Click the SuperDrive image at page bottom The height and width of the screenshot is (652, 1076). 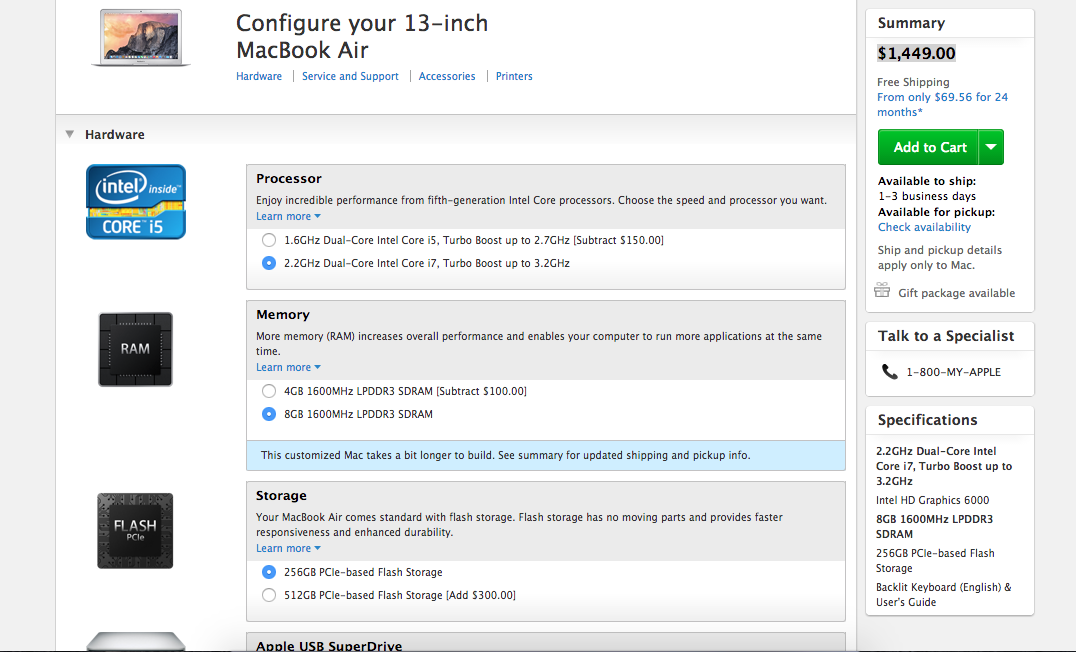136,641
